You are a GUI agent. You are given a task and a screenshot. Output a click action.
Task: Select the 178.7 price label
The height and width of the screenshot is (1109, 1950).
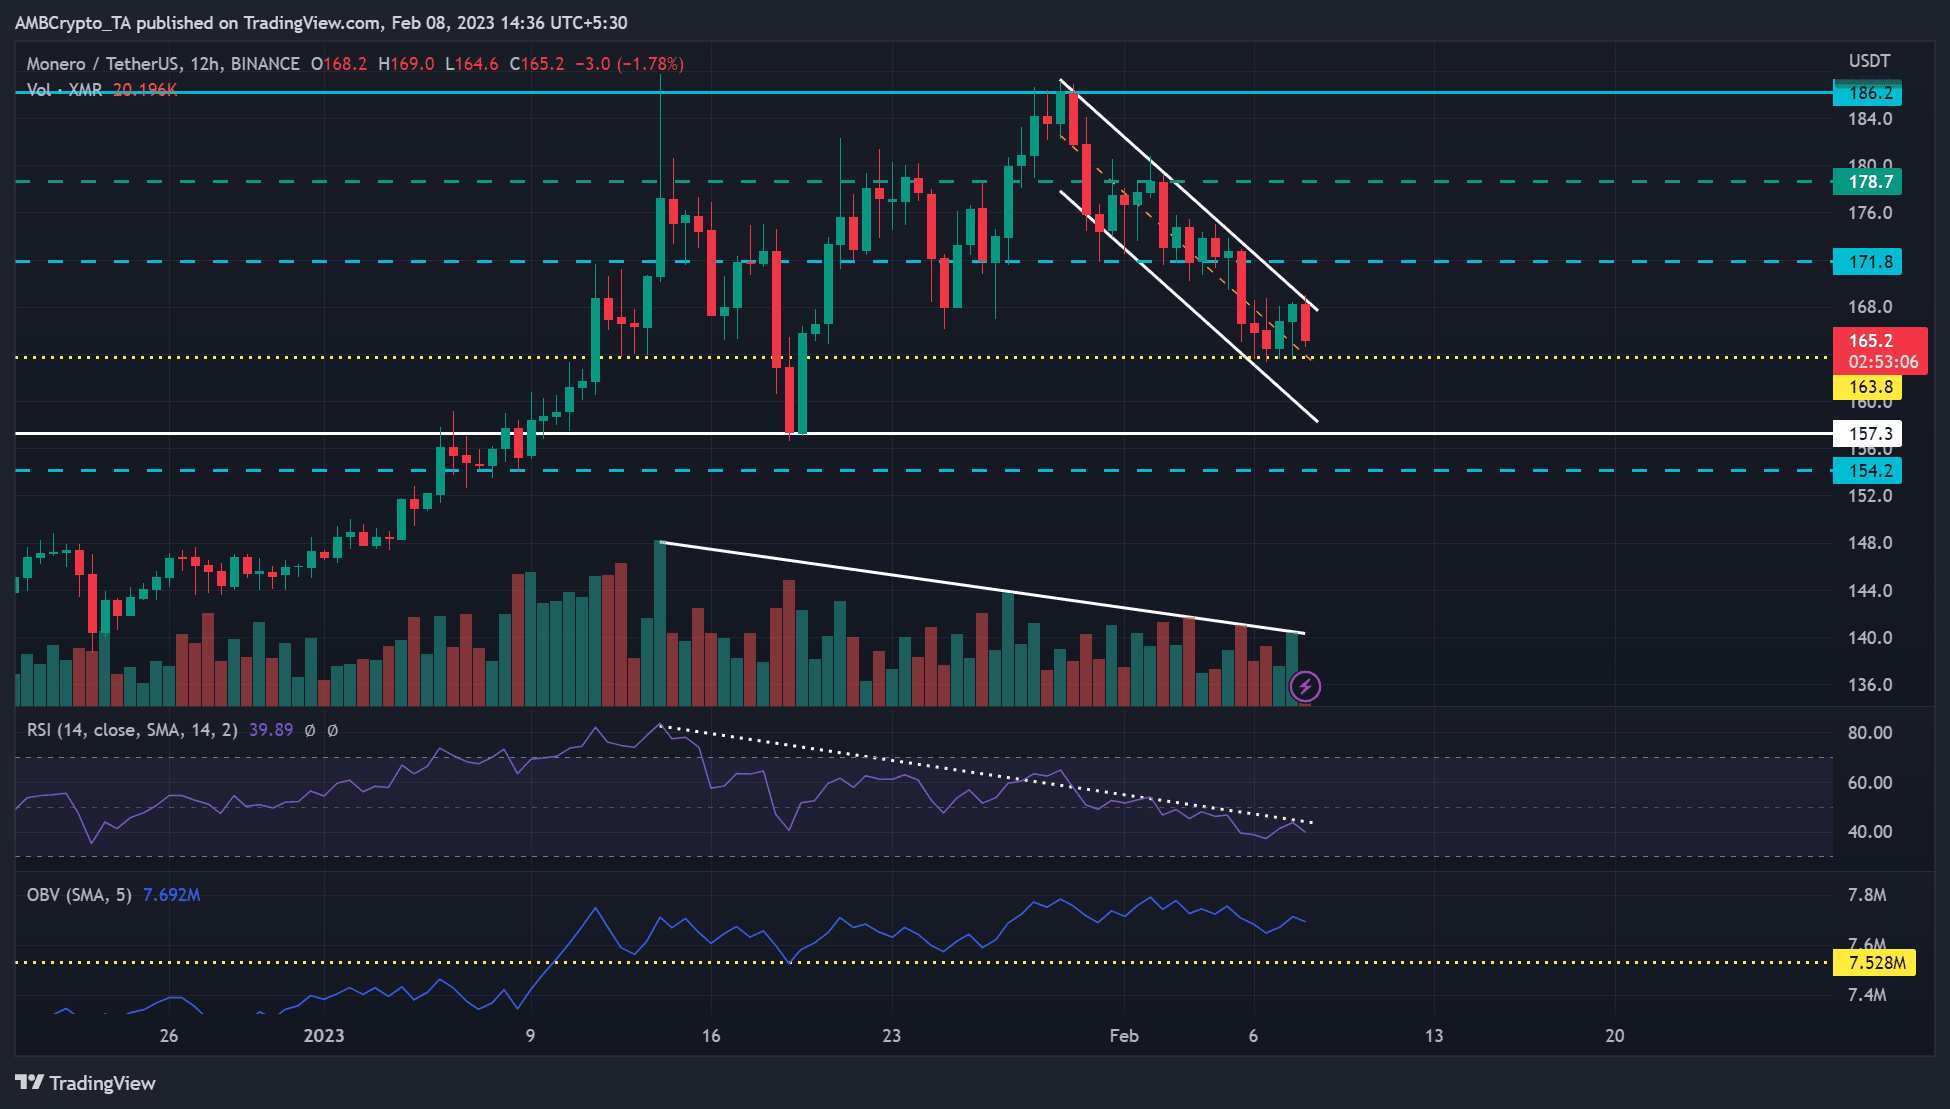(1867, 182)
